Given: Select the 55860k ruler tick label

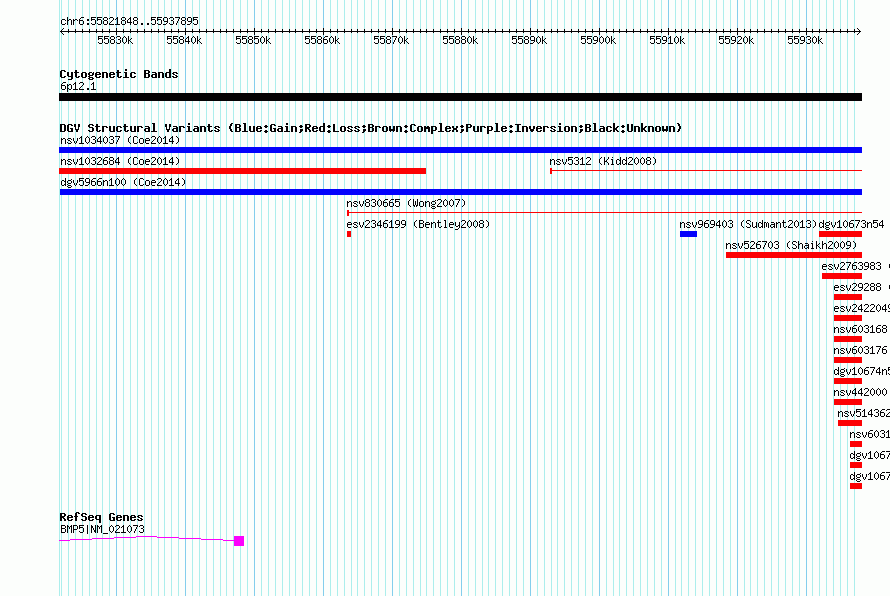Looking at the screenshot, I should tap(322, 40).
